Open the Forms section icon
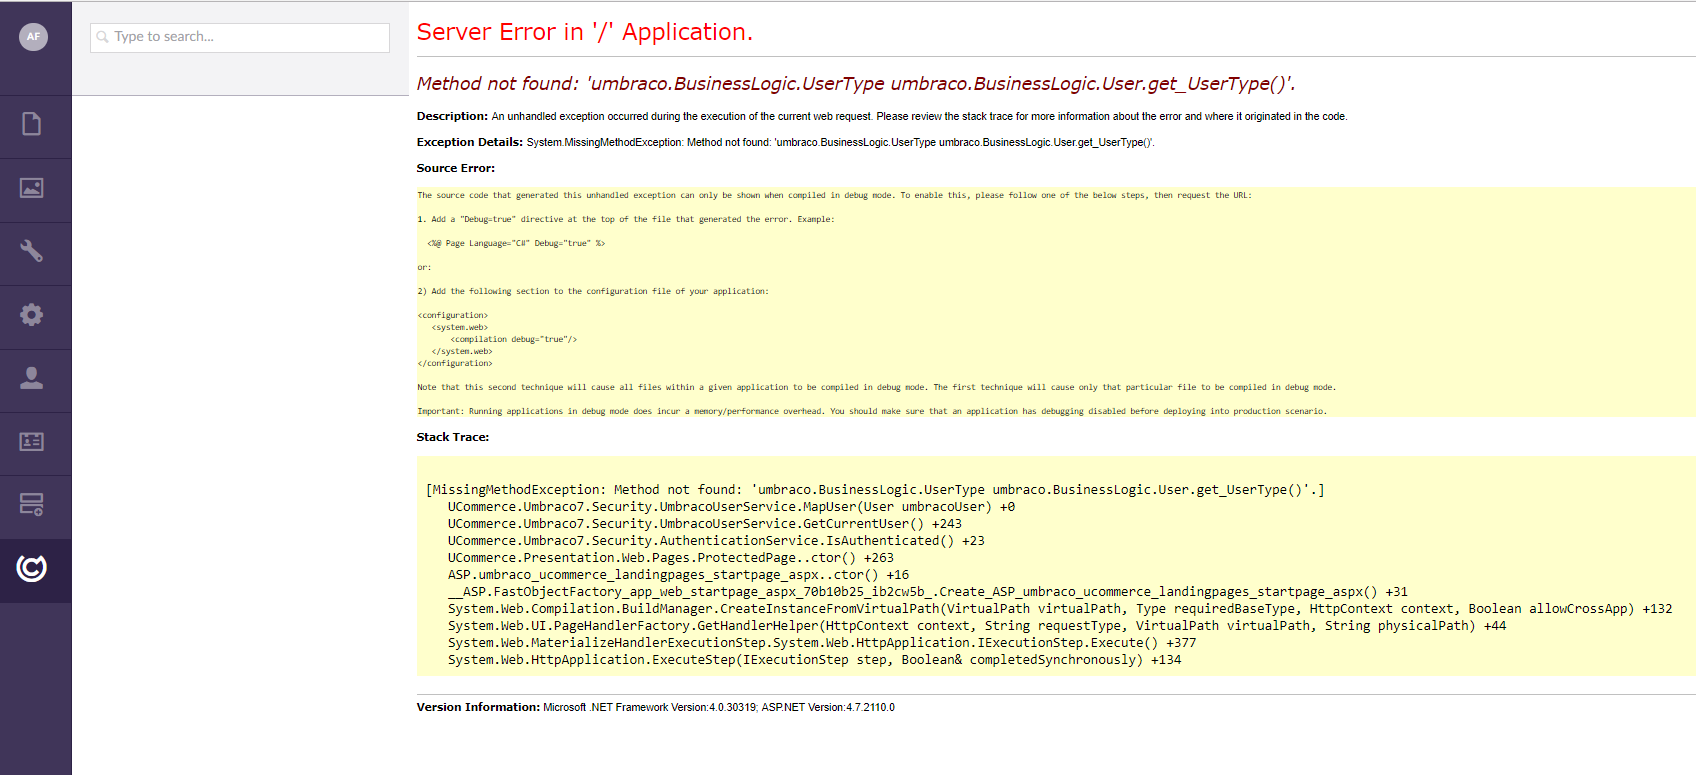 pyautogui.click(x=32, y=504)
